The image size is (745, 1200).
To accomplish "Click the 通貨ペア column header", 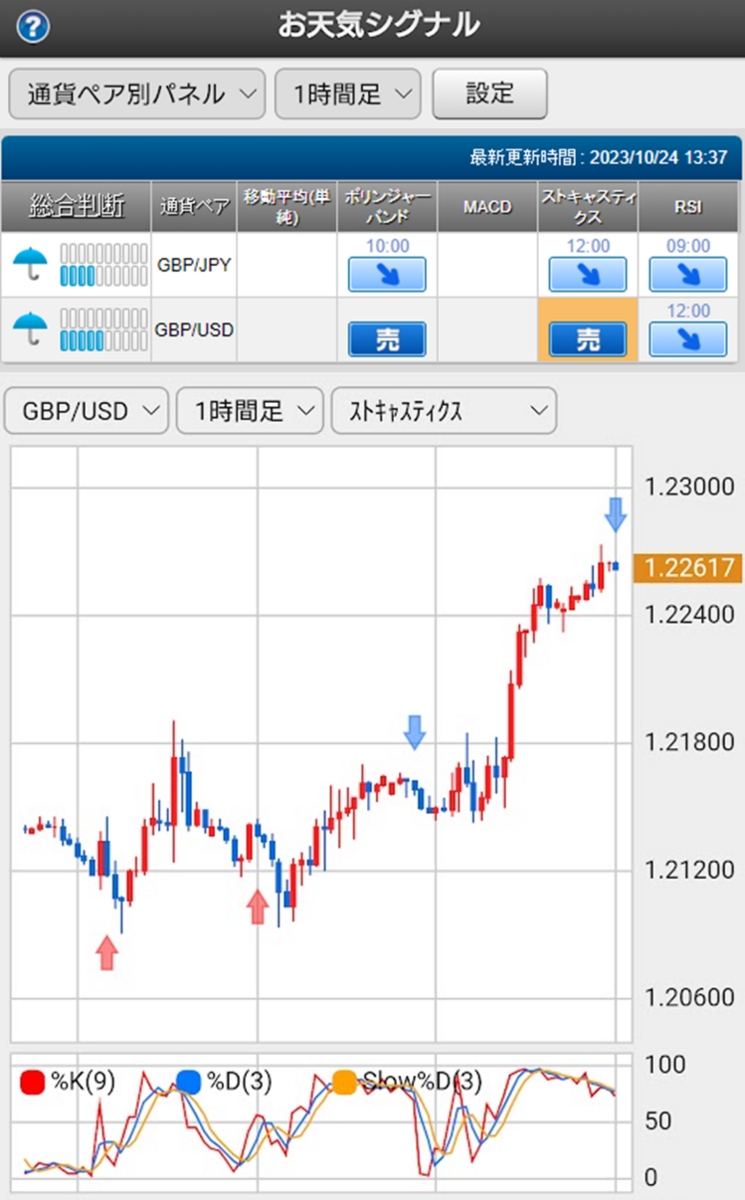I will tap(194, 206).
